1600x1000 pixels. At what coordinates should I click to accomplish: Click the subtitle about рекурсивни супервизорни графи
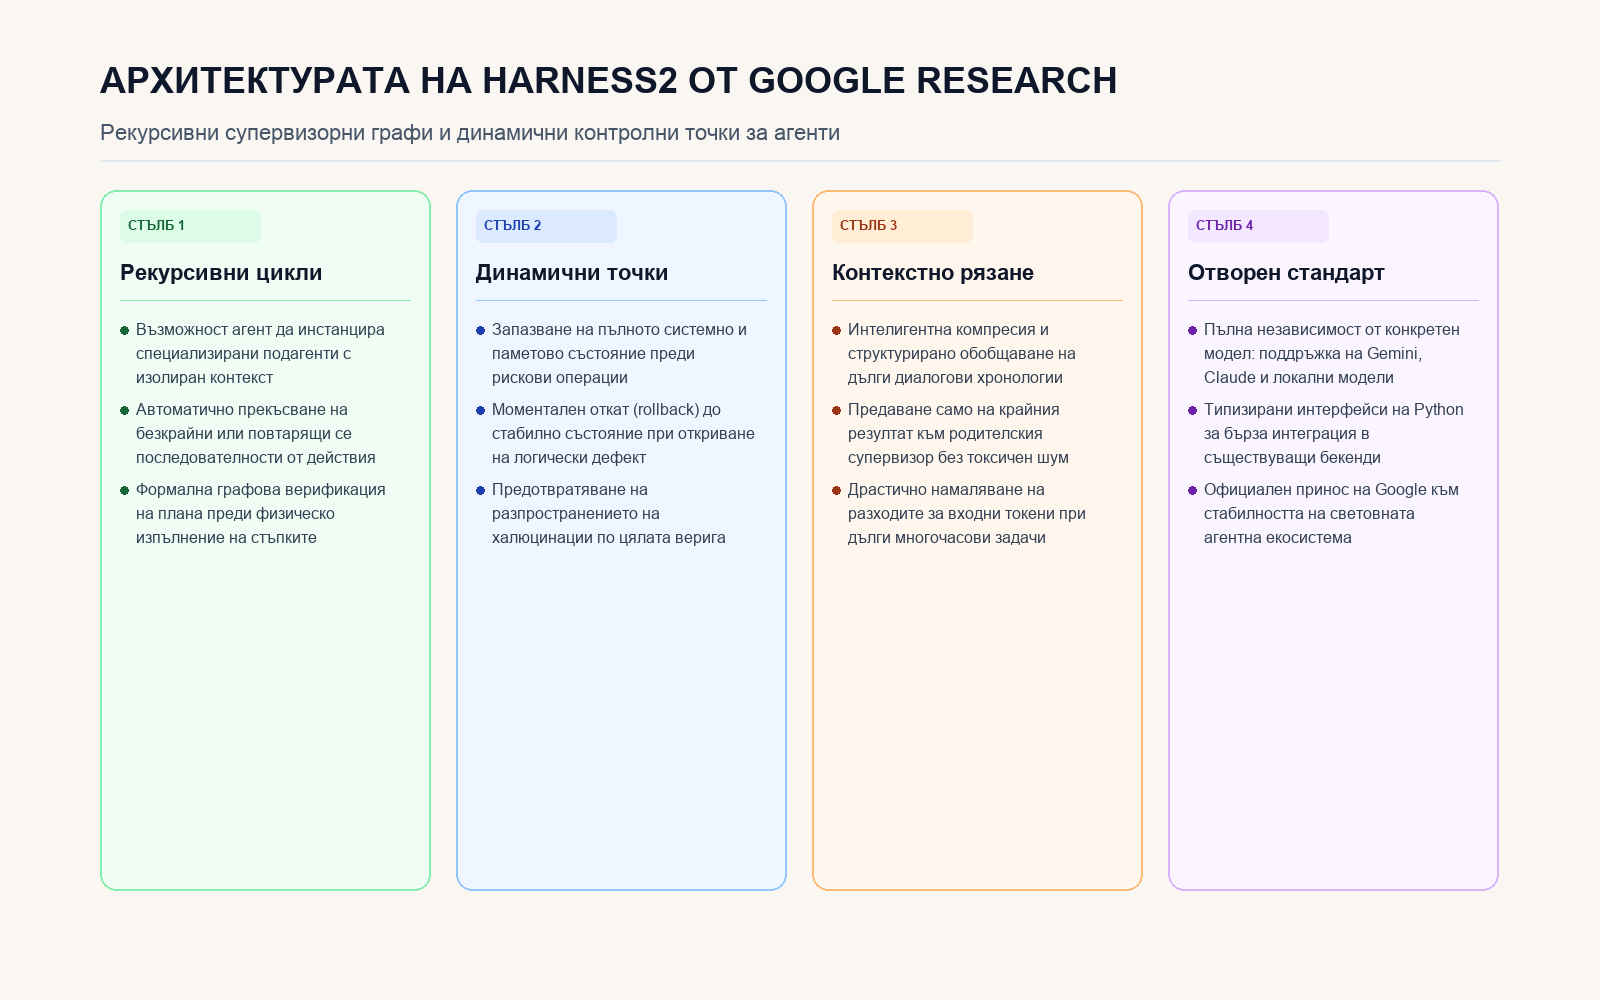pyautogui.click(x=470, y=133)
